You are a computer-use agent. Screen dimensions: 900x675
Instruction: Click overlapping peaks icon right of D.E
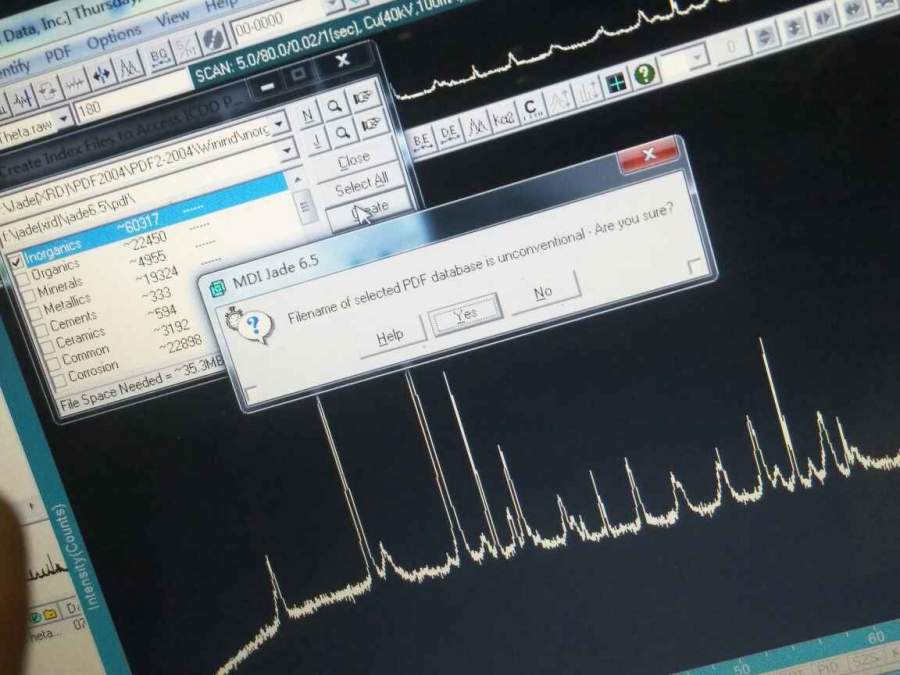(476, 125)
